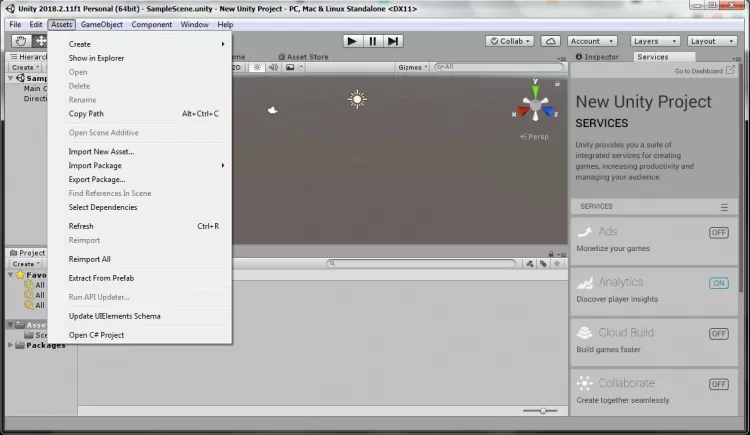Select the camera gizmo in scene

pyautogui.click(x=272, y=110)
